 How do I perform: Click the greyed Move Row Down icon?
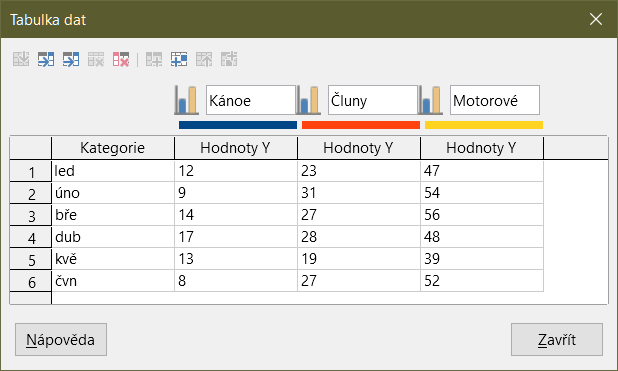pyautogui.click(x=229, y=59)
